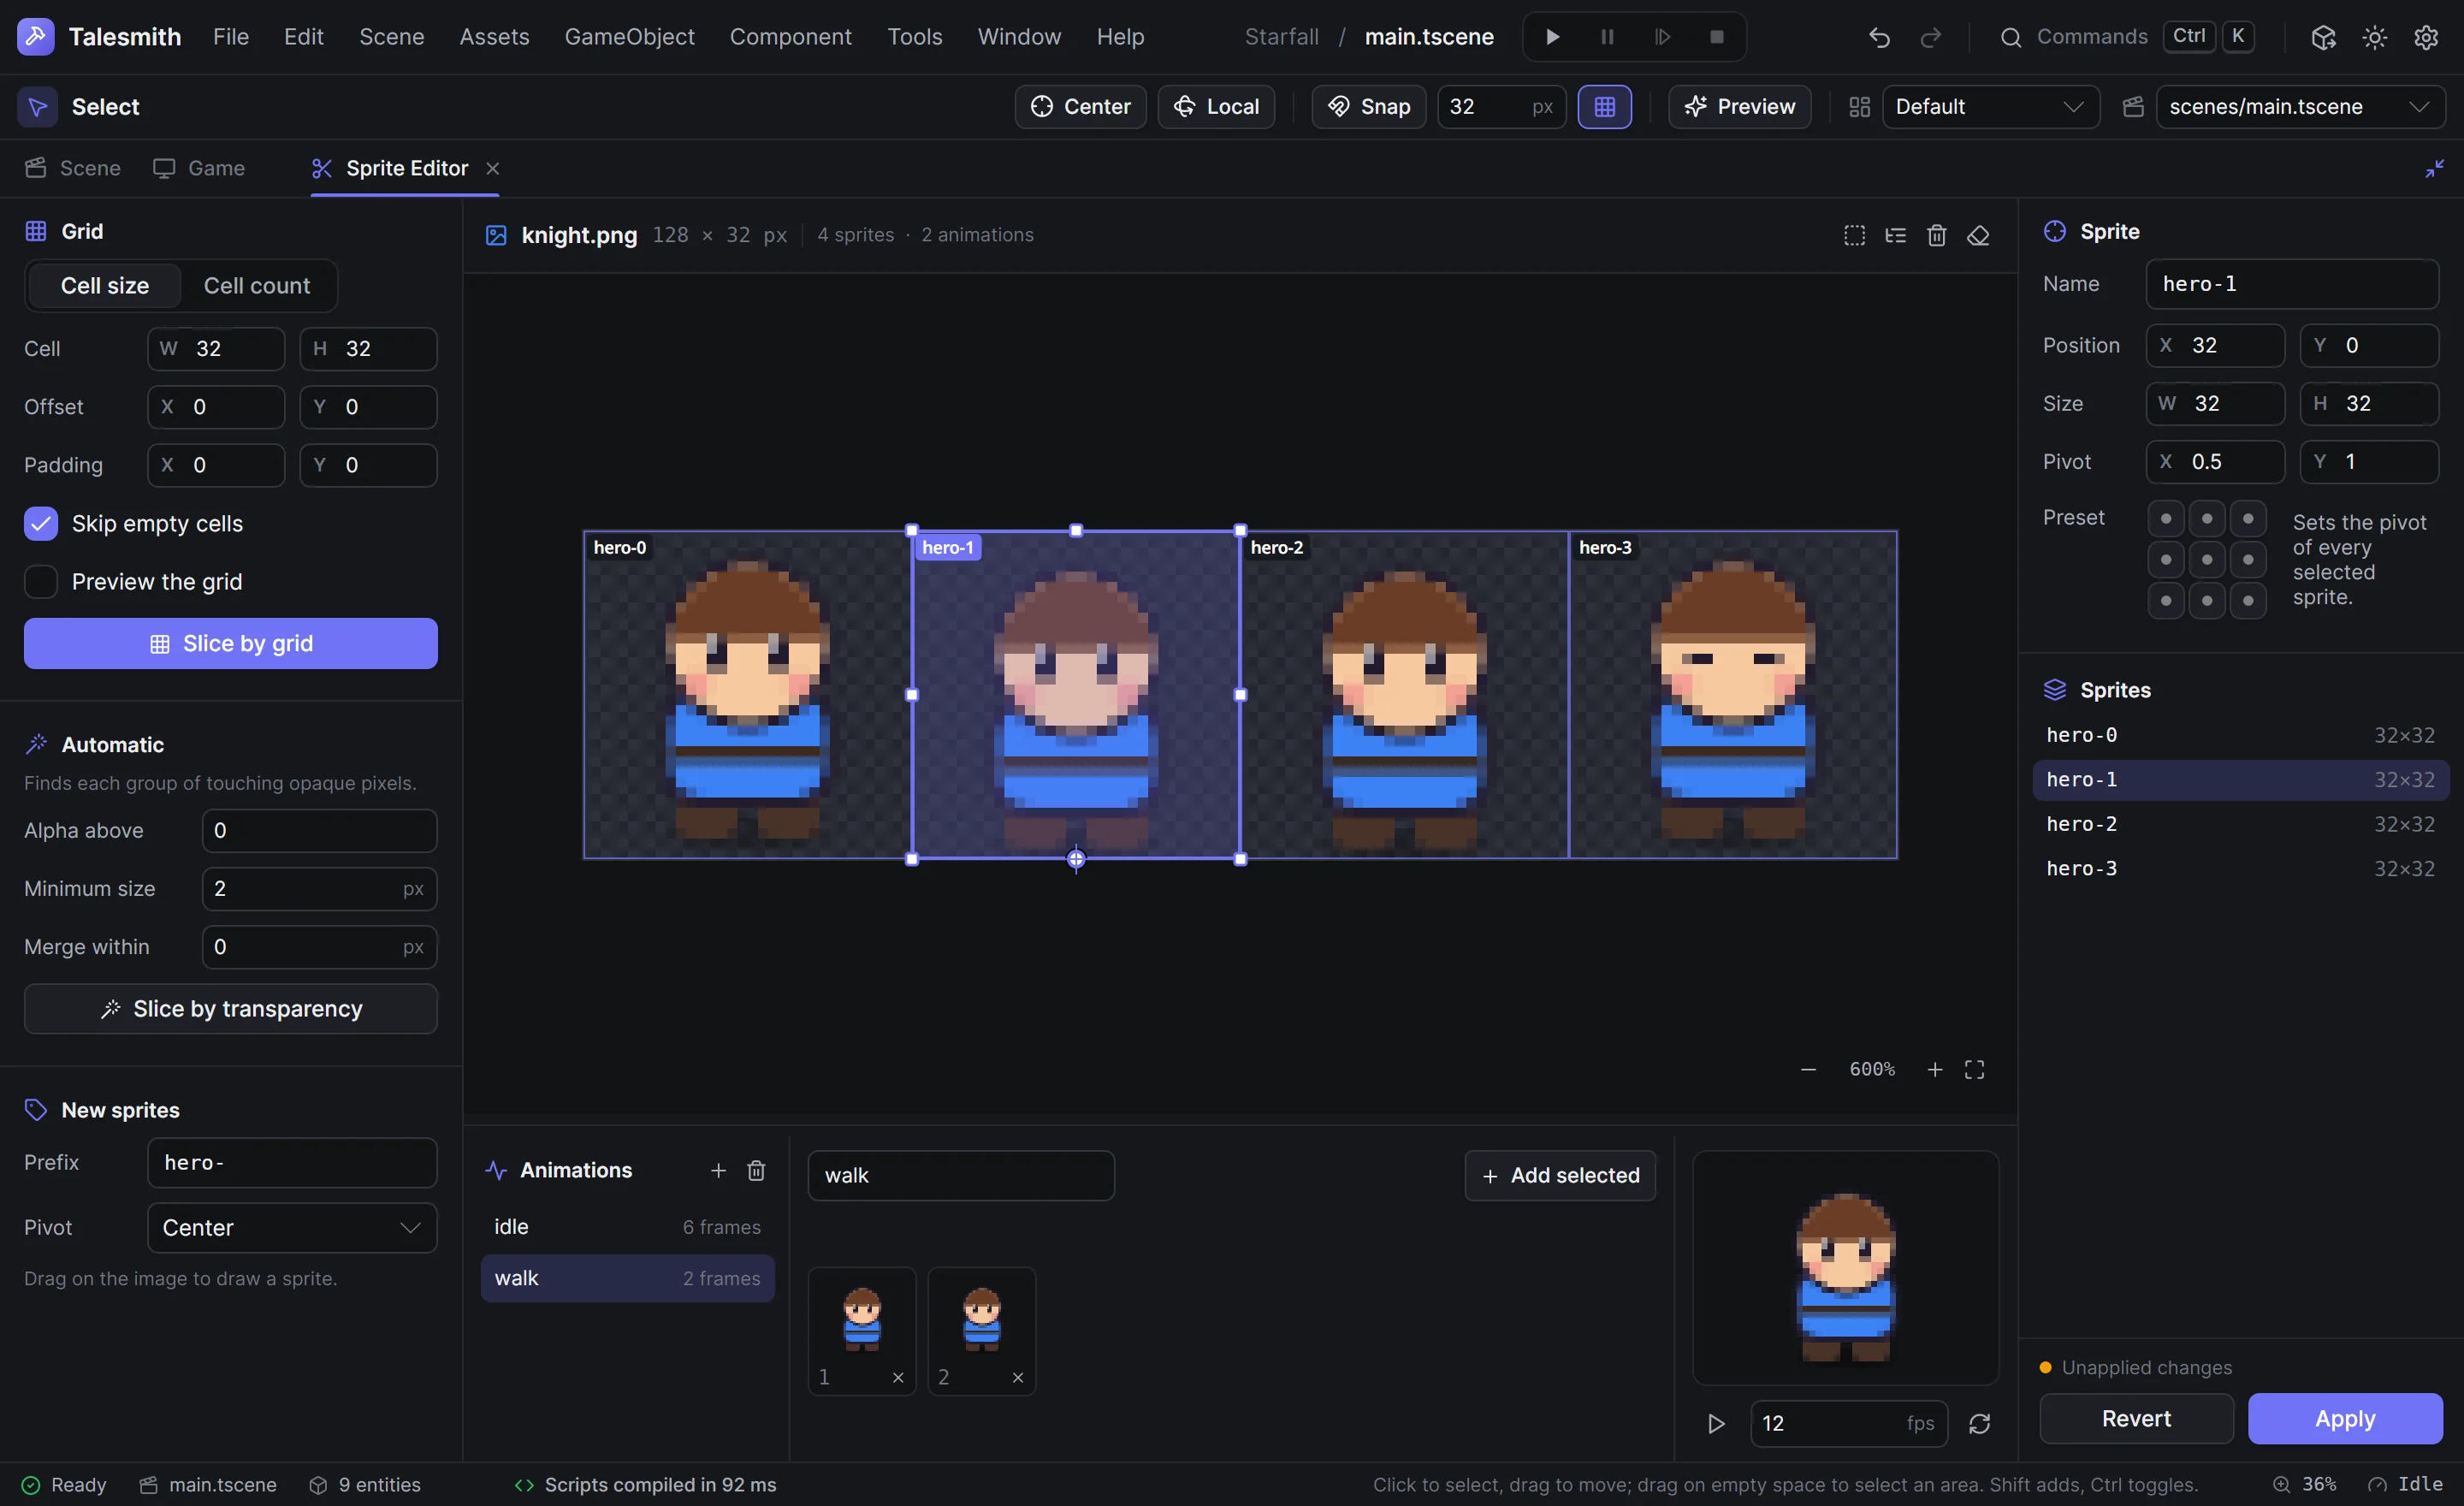This screenshot has width=2464, height=1506.
Task: Toggle the animation loop icon
Action: (1980, 1424)
